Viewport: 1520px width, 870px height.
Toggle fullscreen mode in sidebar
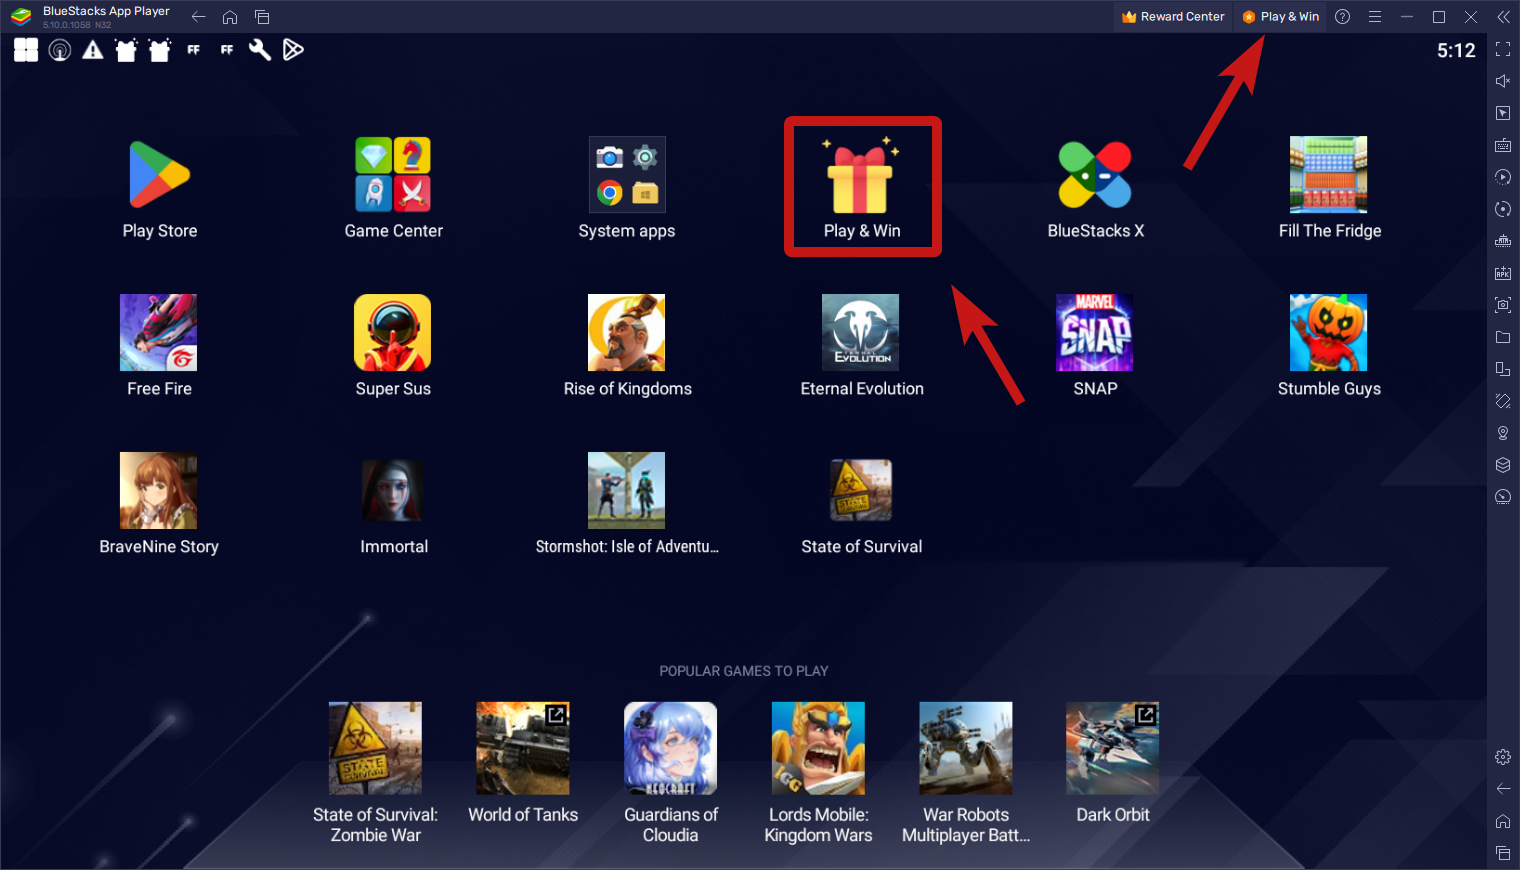coord(1503,49)
